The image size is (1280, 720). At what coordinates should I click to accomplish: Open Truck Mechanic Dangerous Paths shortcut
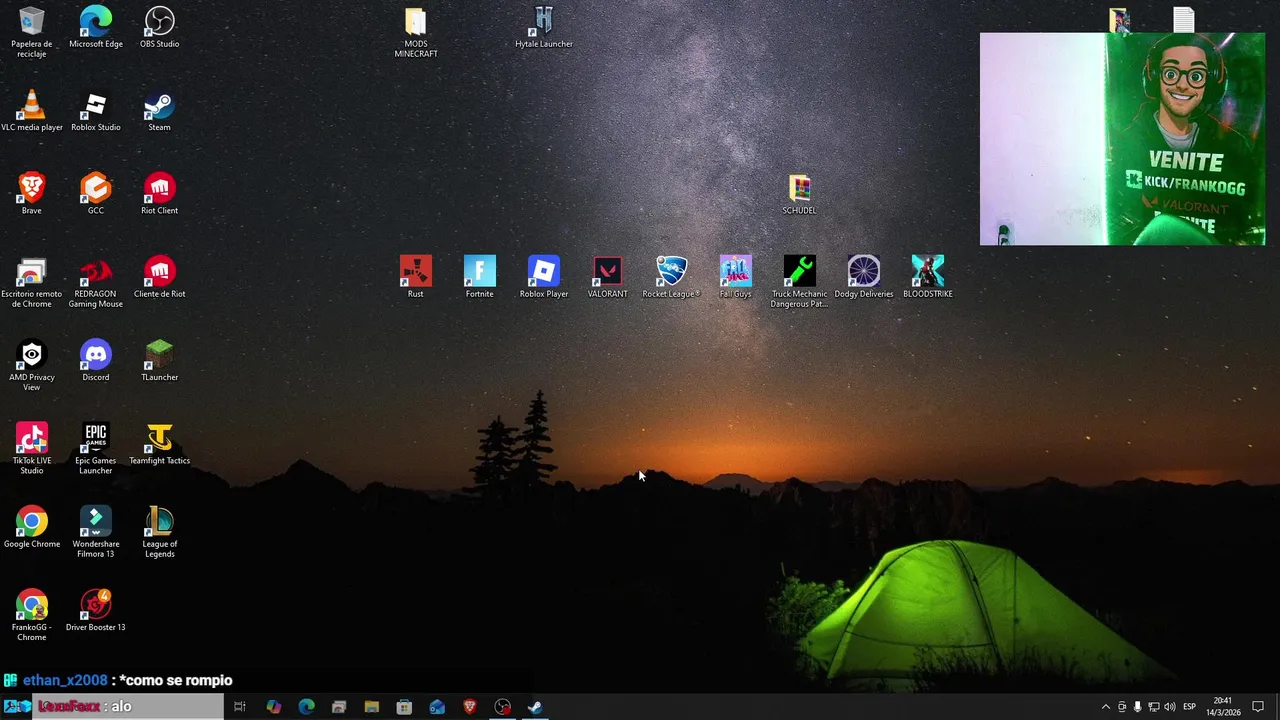tap(800, 282)
